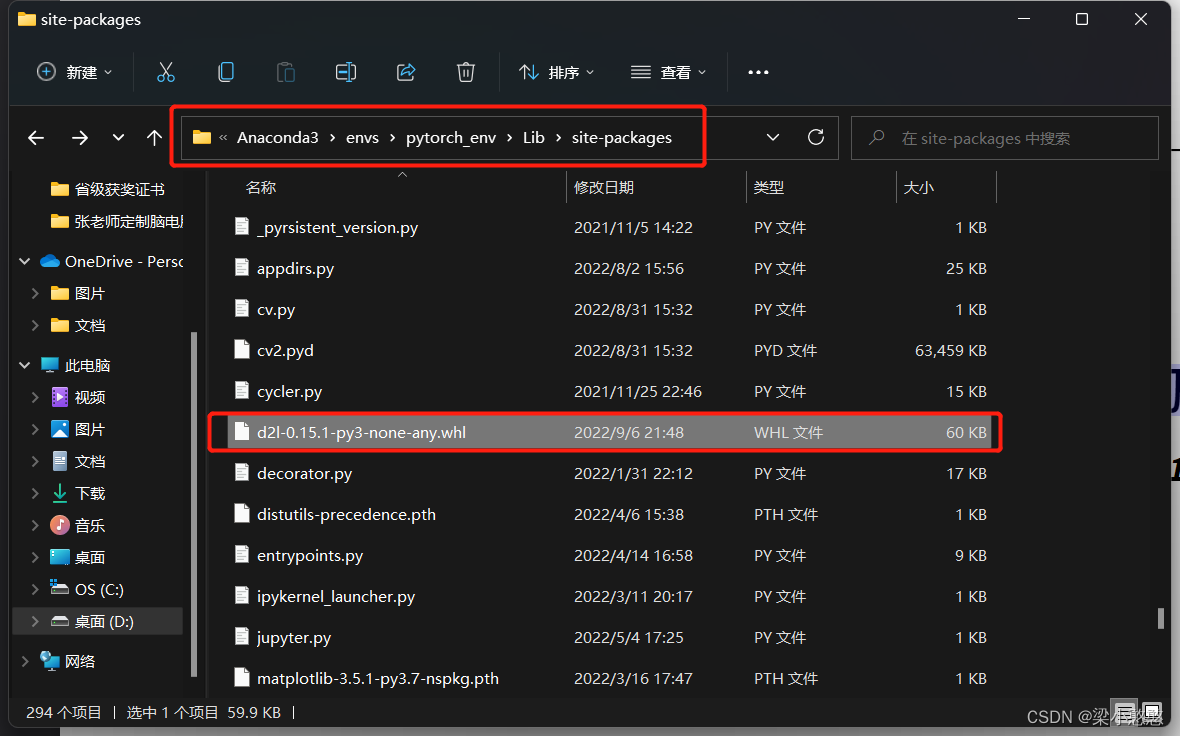Open the address bar history dropdown

[773, 138]
